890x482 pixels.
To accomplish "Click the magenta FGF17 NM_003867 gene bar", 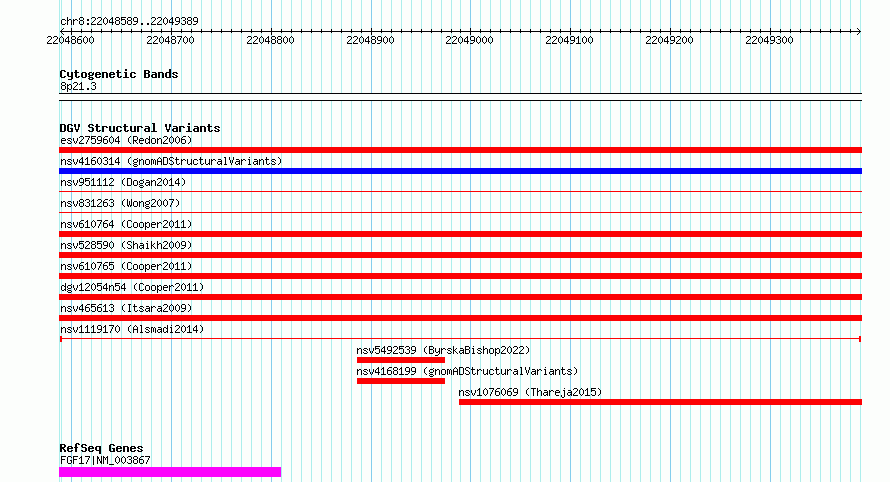I will point(170,472).
